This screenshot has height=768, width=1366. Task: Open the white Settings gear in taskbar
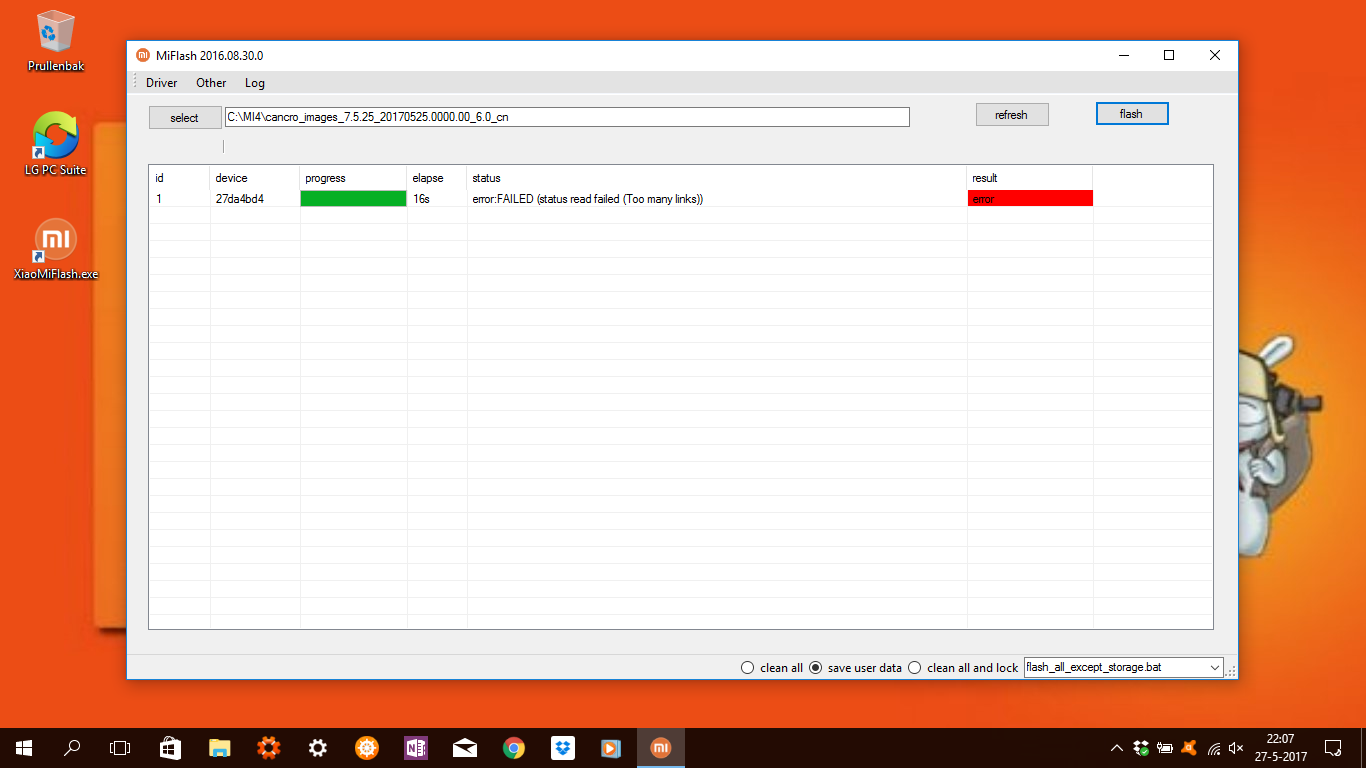(317, 747)
